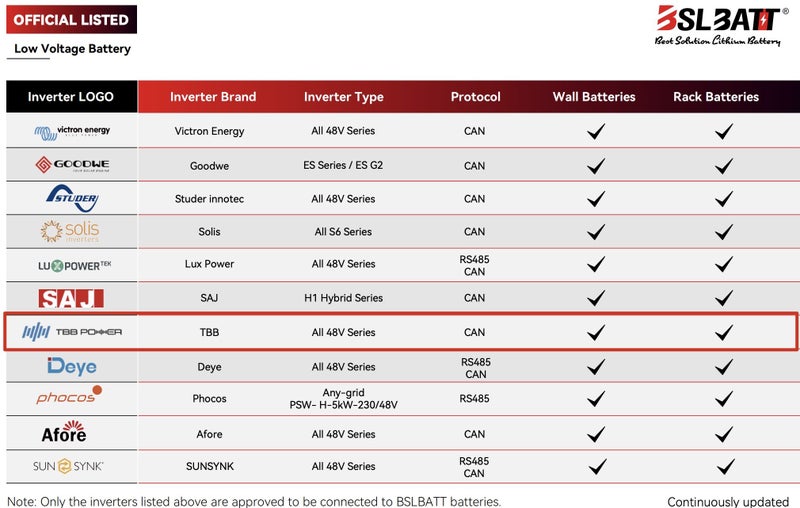Click the Deye logo
Viewport: 800px width, 508px height.
click(72, 366)
